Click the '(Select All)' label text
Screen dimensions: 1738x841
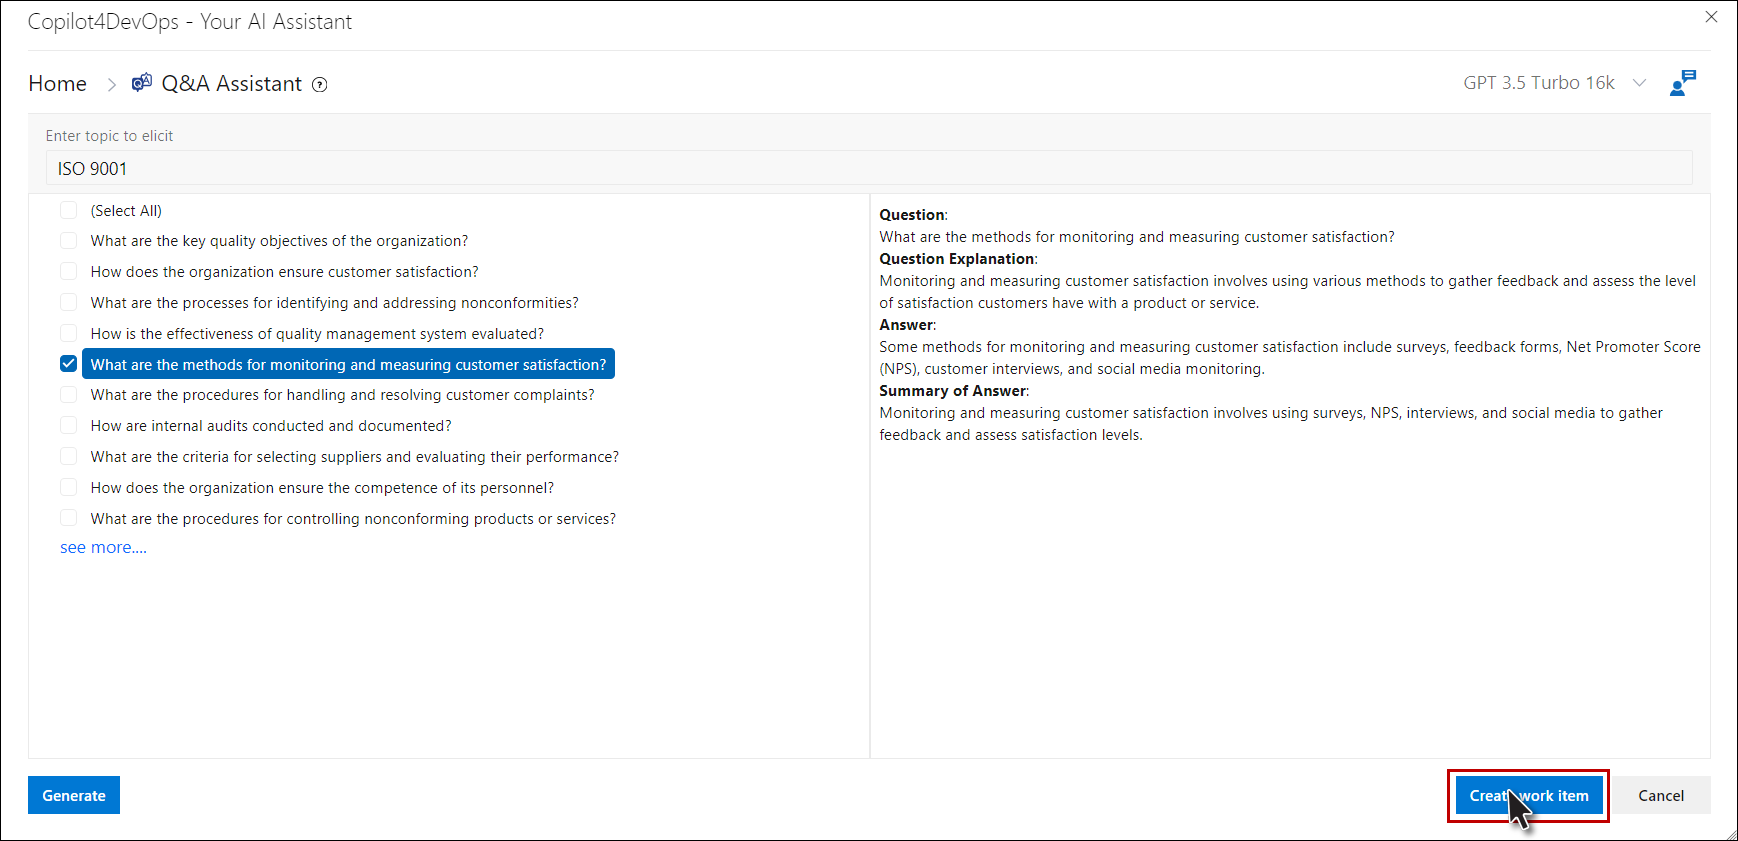point(126,211)
